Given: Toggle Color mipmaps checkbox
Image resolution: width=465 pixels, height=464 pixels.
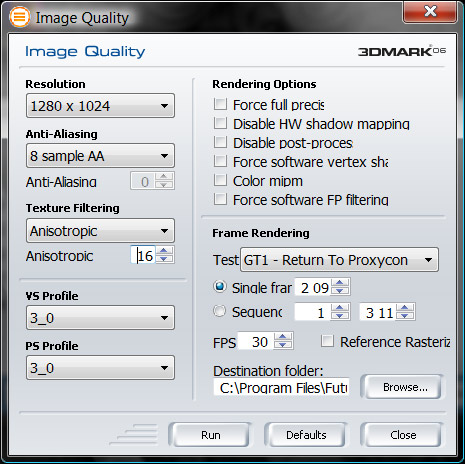Looking at the screenshot, I should [220, 180].
